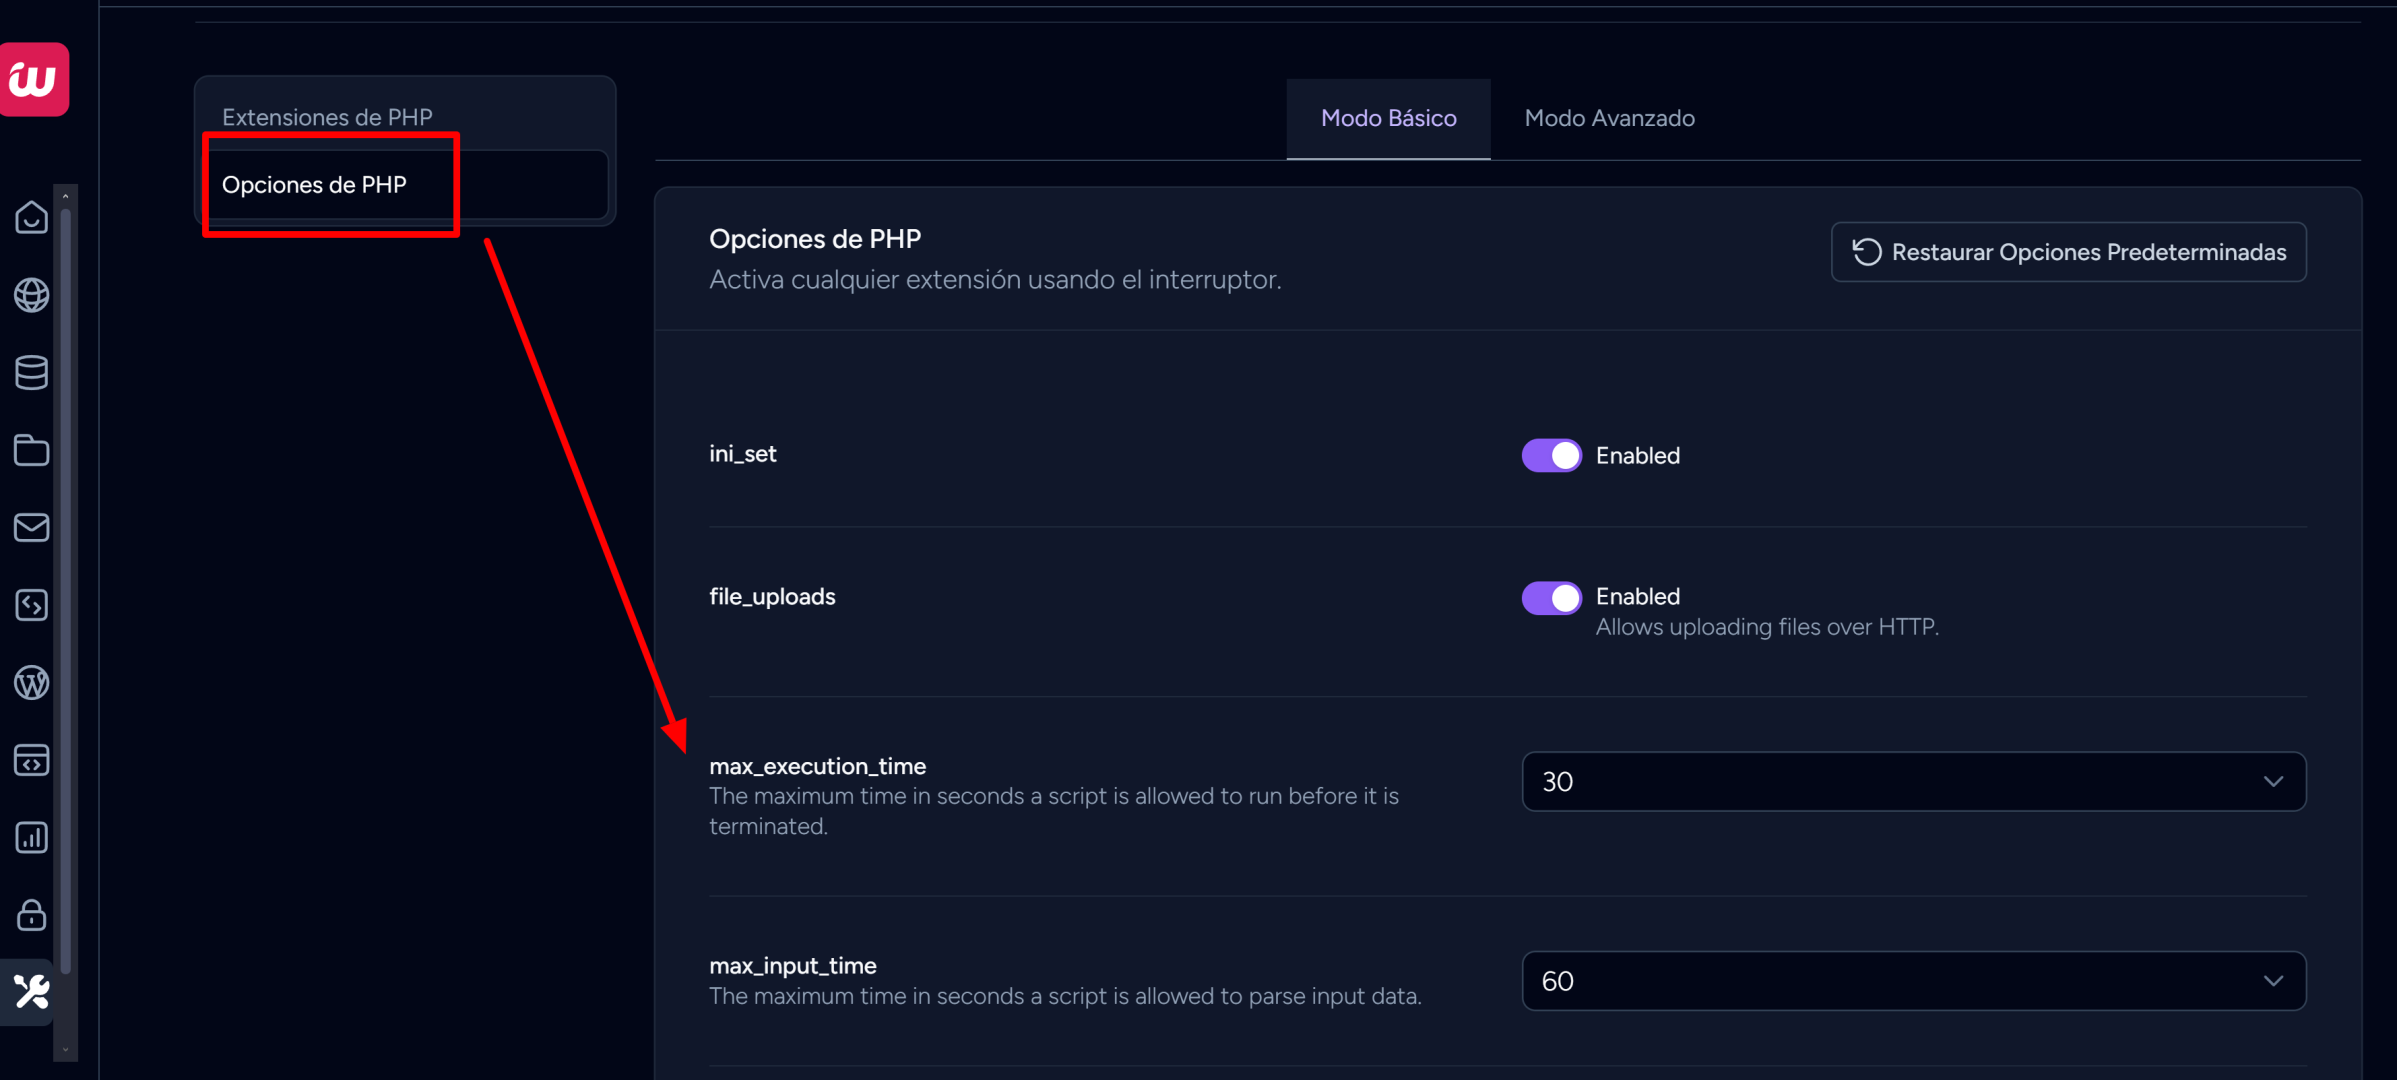Viewport: 2397px width, 1080px height.
Task: Select Opciones de PHP menu item
Action: [314, 185]
